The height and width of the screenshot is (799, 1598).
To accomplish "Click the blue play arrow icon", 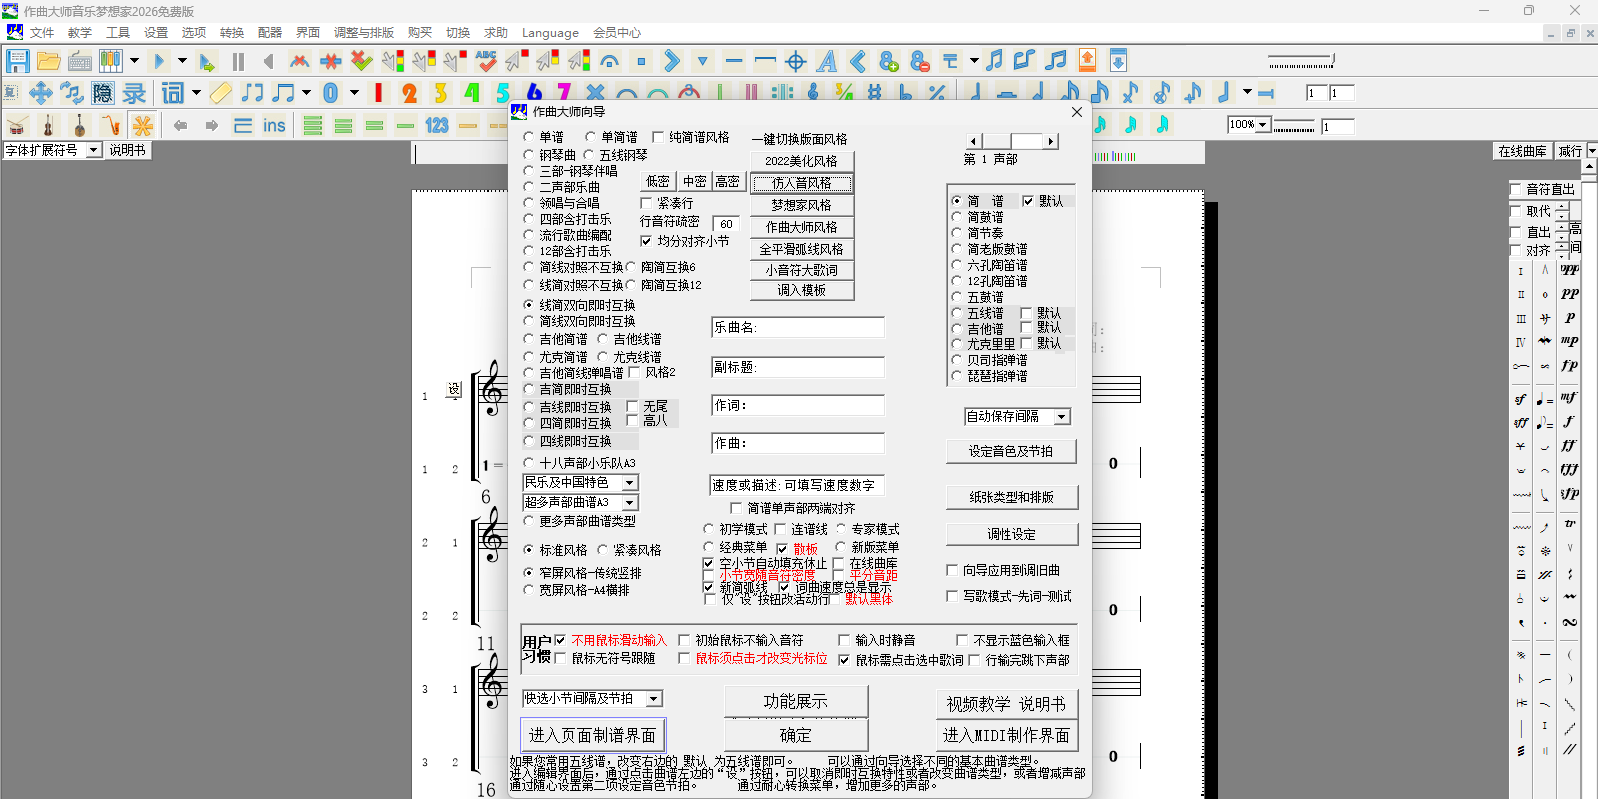I will [x=159, y=61].
